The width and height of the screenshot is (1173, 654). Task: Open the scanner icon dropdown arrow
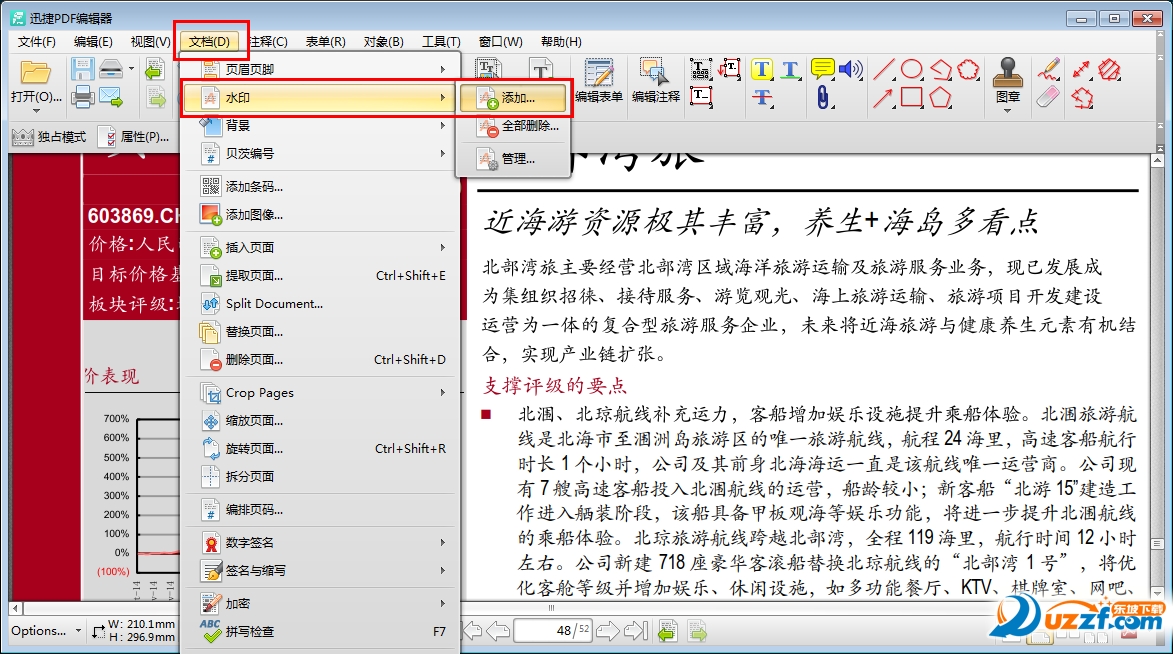pyautogui.click(x=131, y=69)
